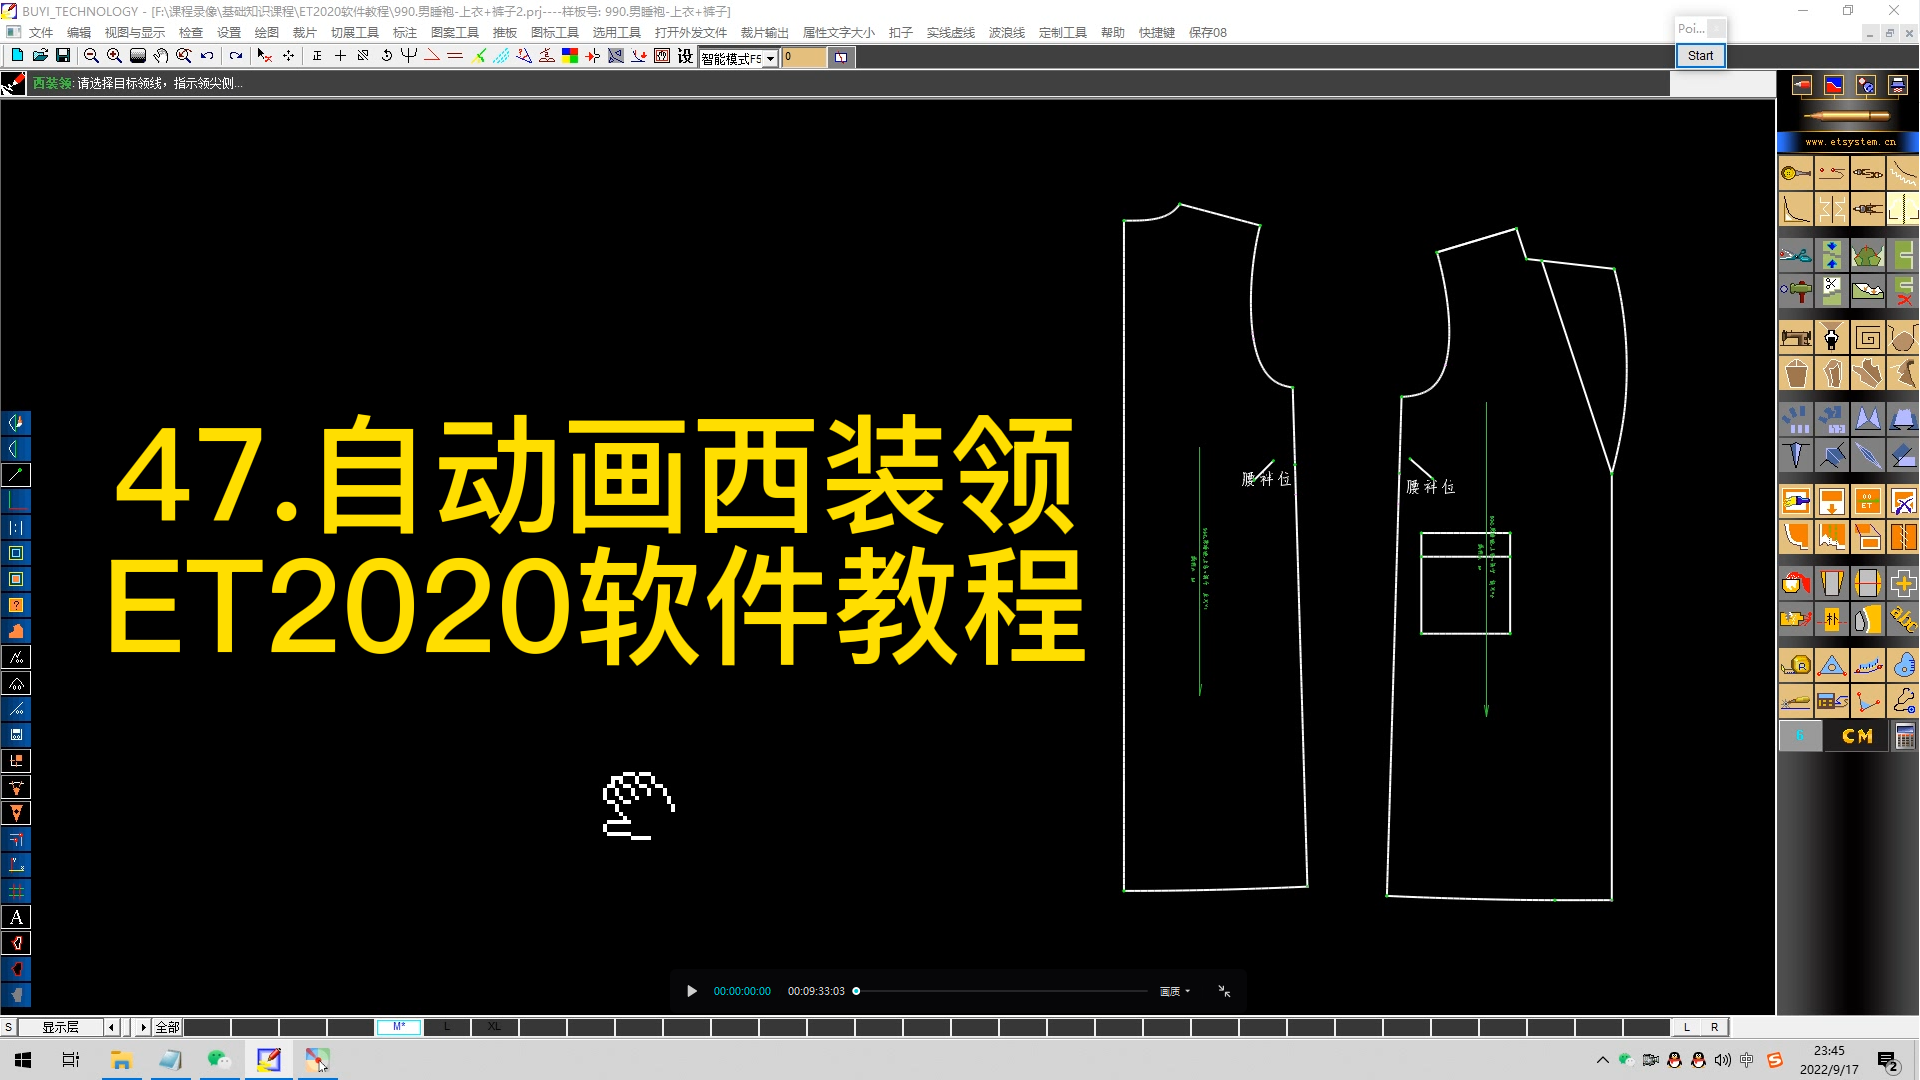Toggle the blue 6 button in right panel
Viewport: 1920px width, 1080px height.
point(1800,737)
